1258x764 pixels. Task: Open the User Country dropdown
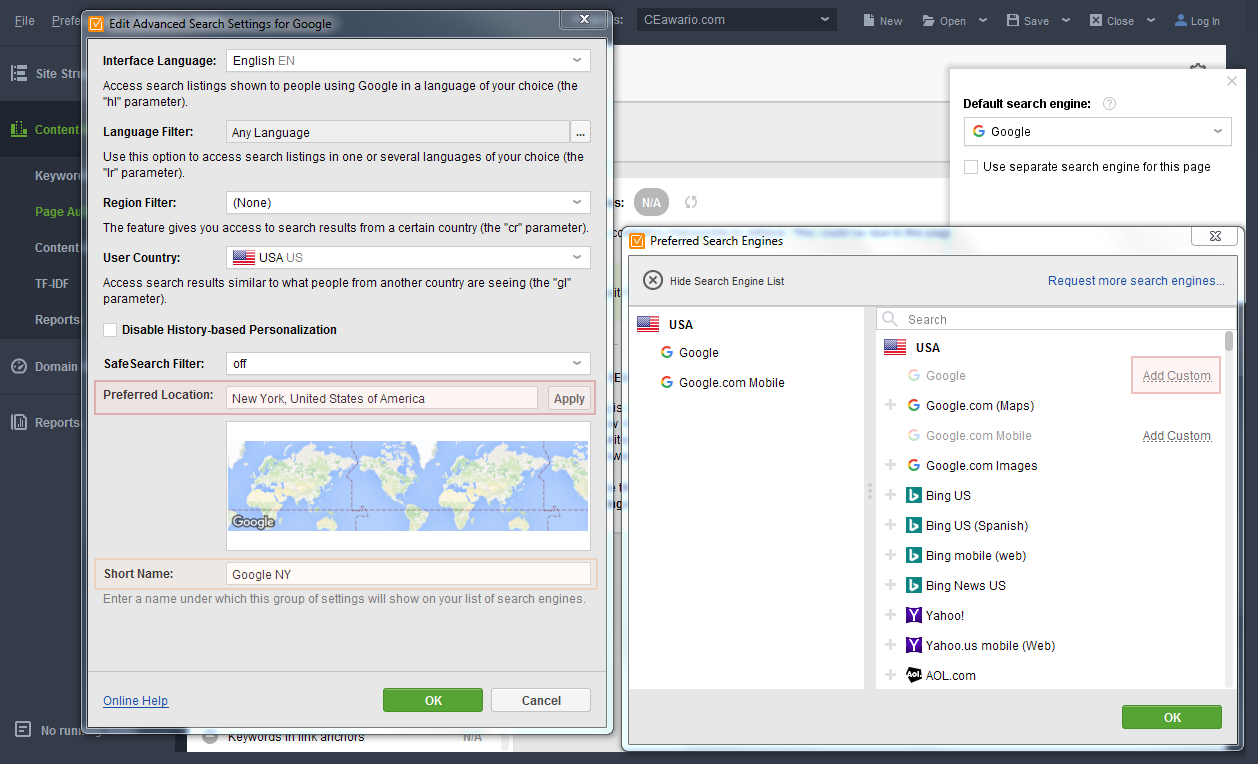[x=408, y=257]
